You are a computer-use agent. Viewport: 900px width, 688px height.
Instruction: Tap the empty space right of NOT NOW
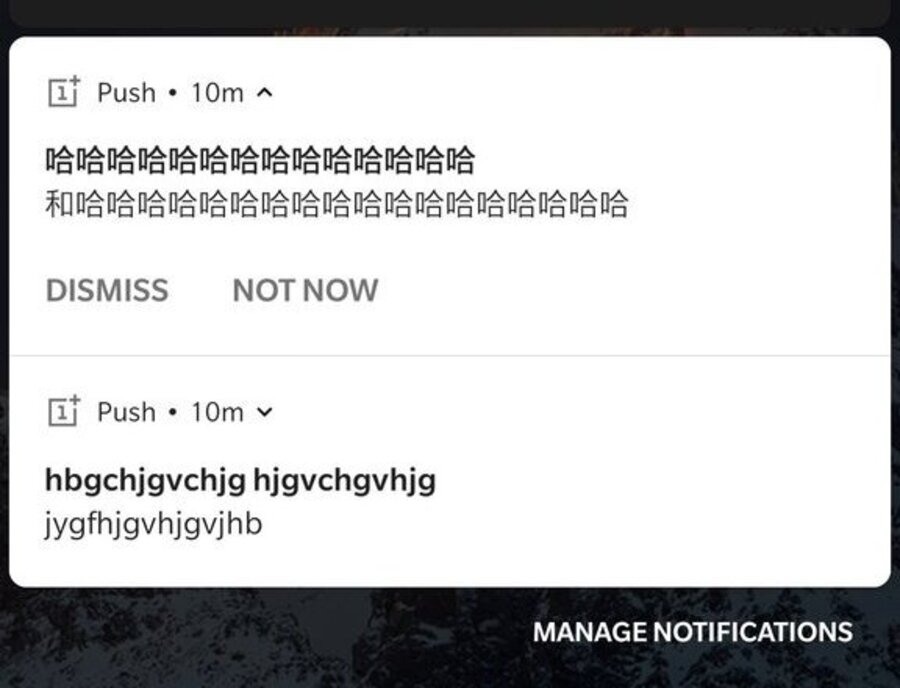[x=631, y=290]
